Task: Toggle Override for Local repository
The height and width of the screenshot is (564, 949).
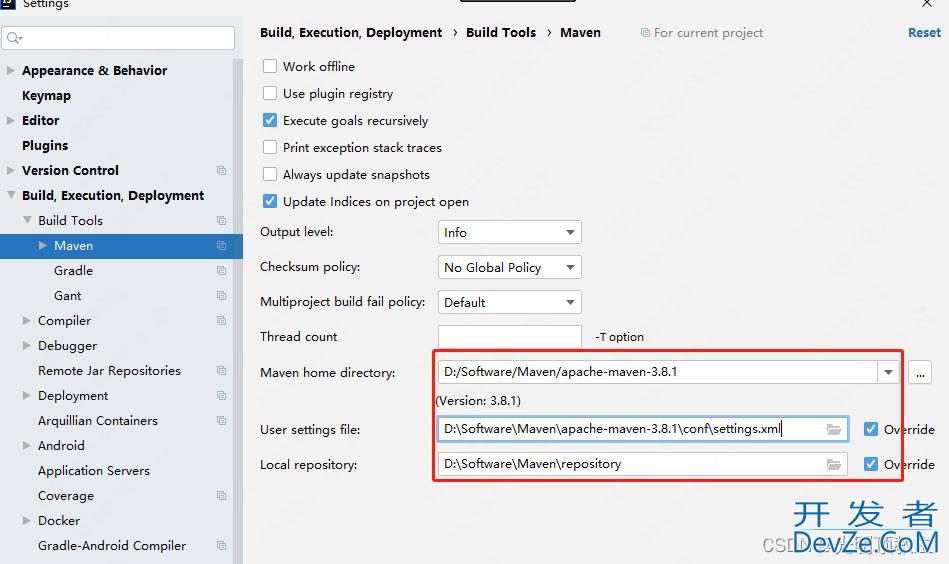Action: (x=871, y=464)
